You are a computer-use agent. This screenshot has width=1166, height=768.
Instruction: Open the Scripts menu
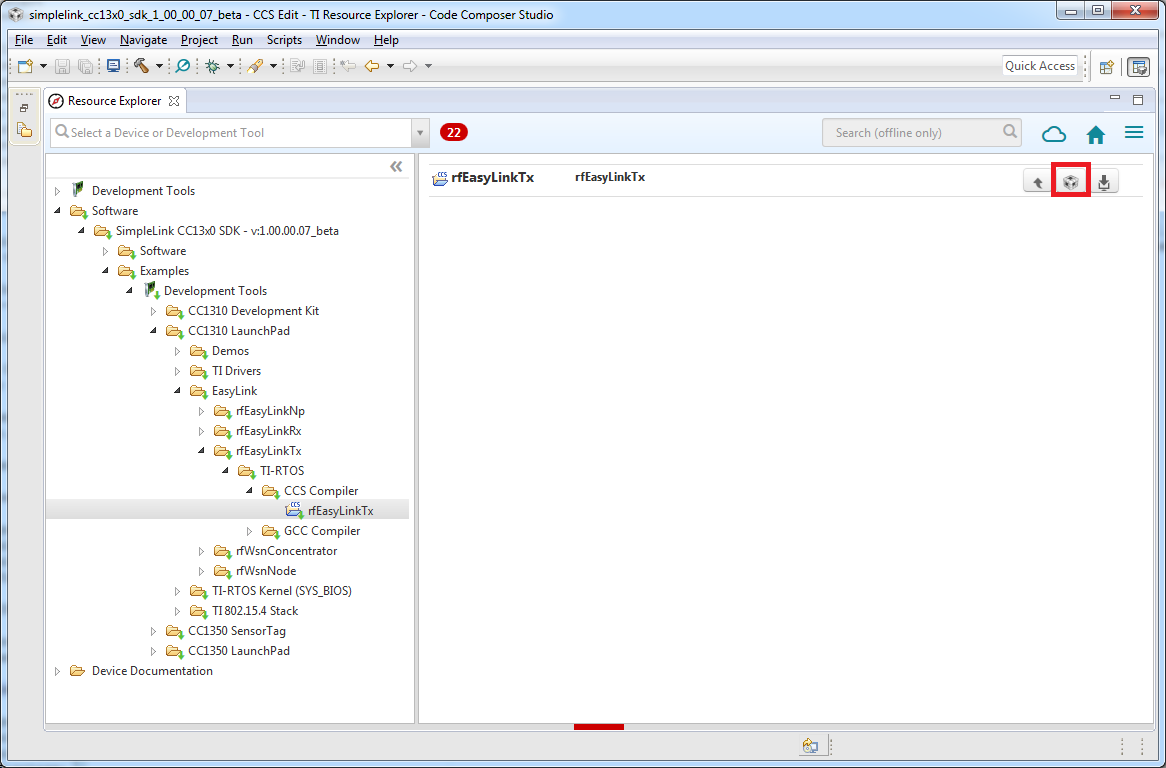tap(284, 40)
